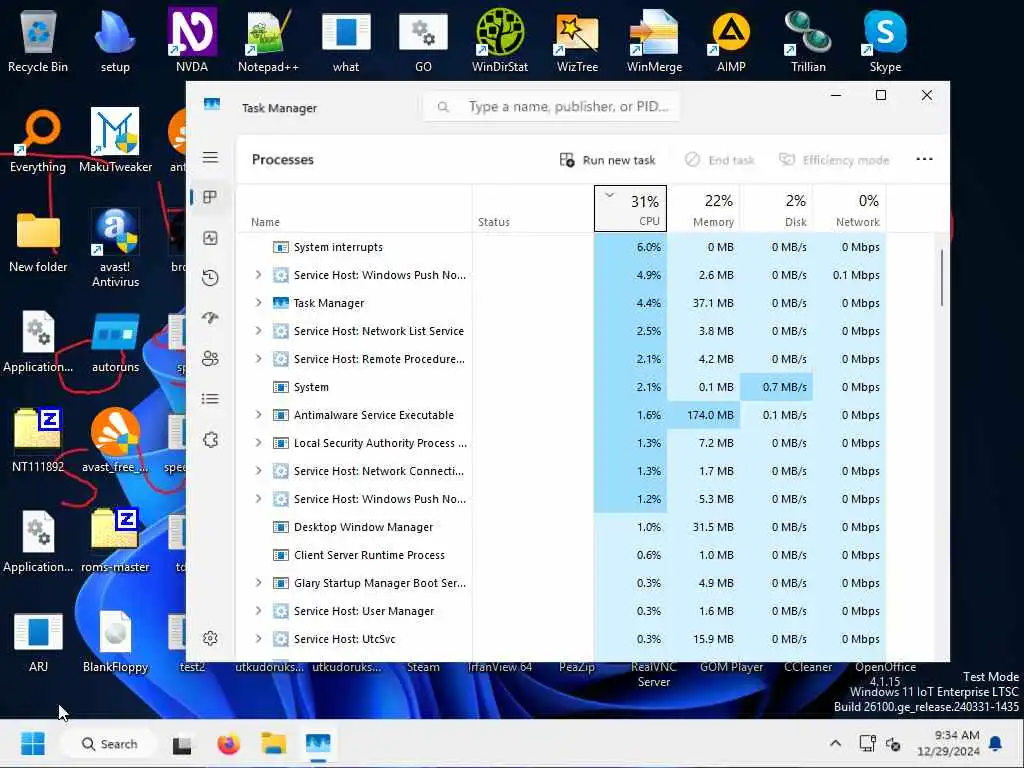Show hidden system tray icons chevron
The height and width of the screenshot is (768, 1024).
tap(835, 743)
